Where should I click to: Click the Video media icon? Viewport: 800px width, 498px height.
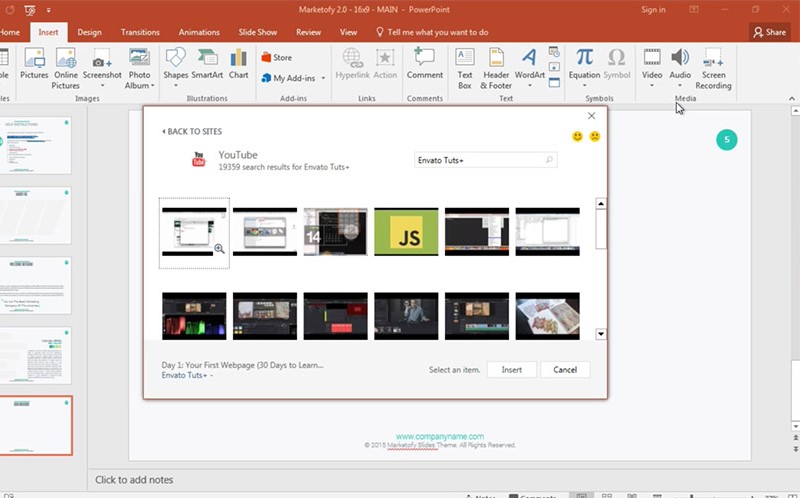652,57
